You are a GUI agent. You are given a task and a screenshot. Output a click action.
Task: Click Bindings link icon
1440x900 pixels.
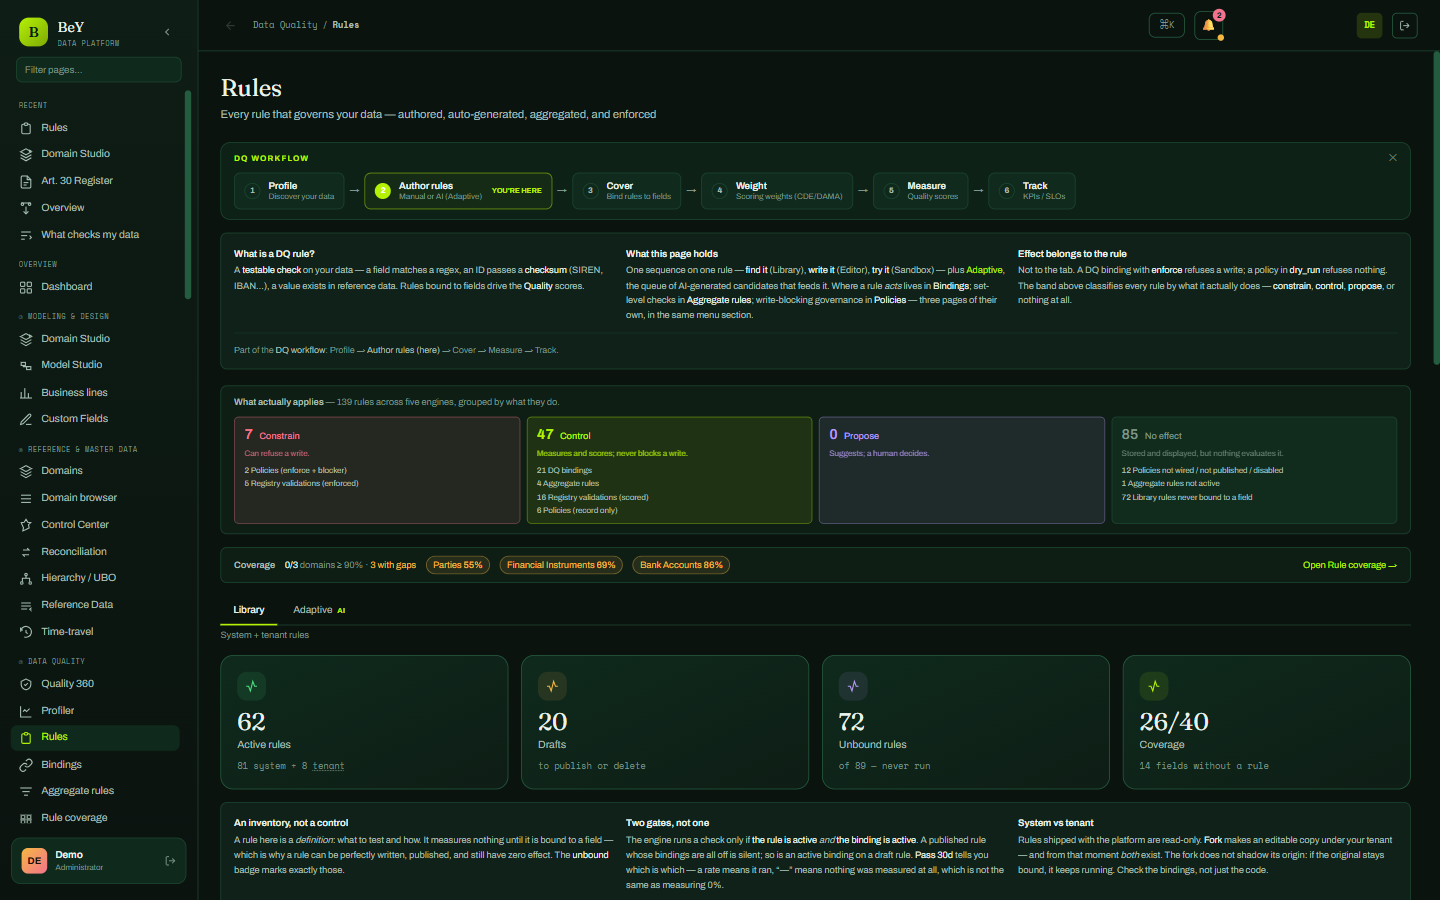point(26,765)
